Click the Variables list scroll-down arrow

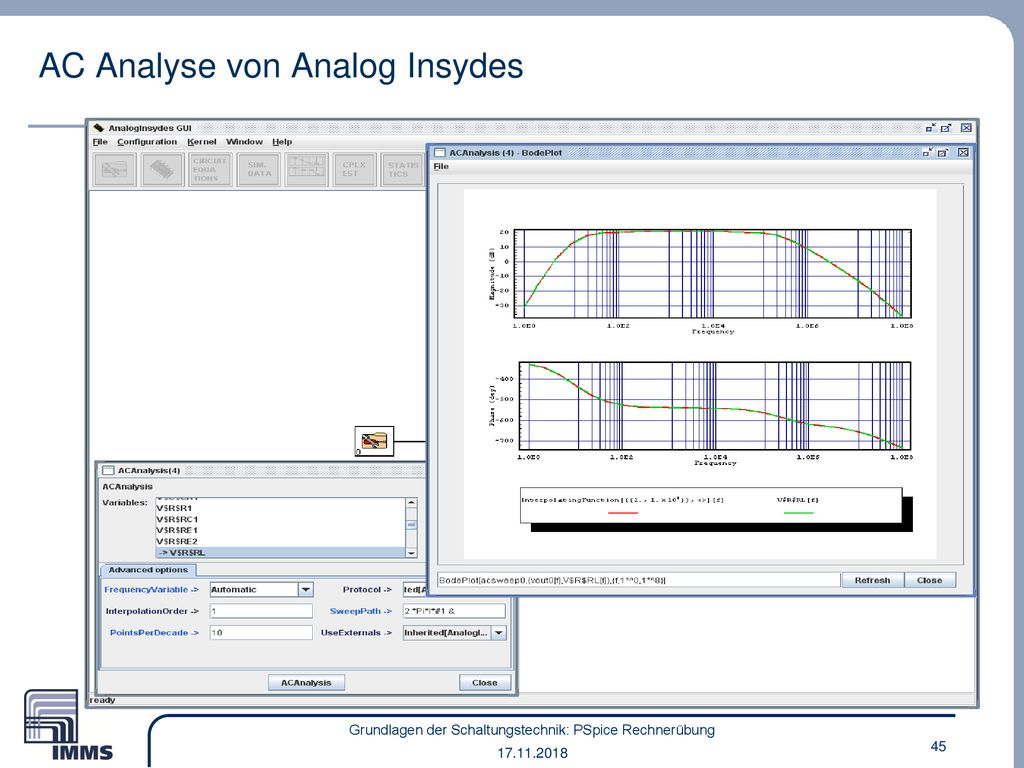coord(411,553)
